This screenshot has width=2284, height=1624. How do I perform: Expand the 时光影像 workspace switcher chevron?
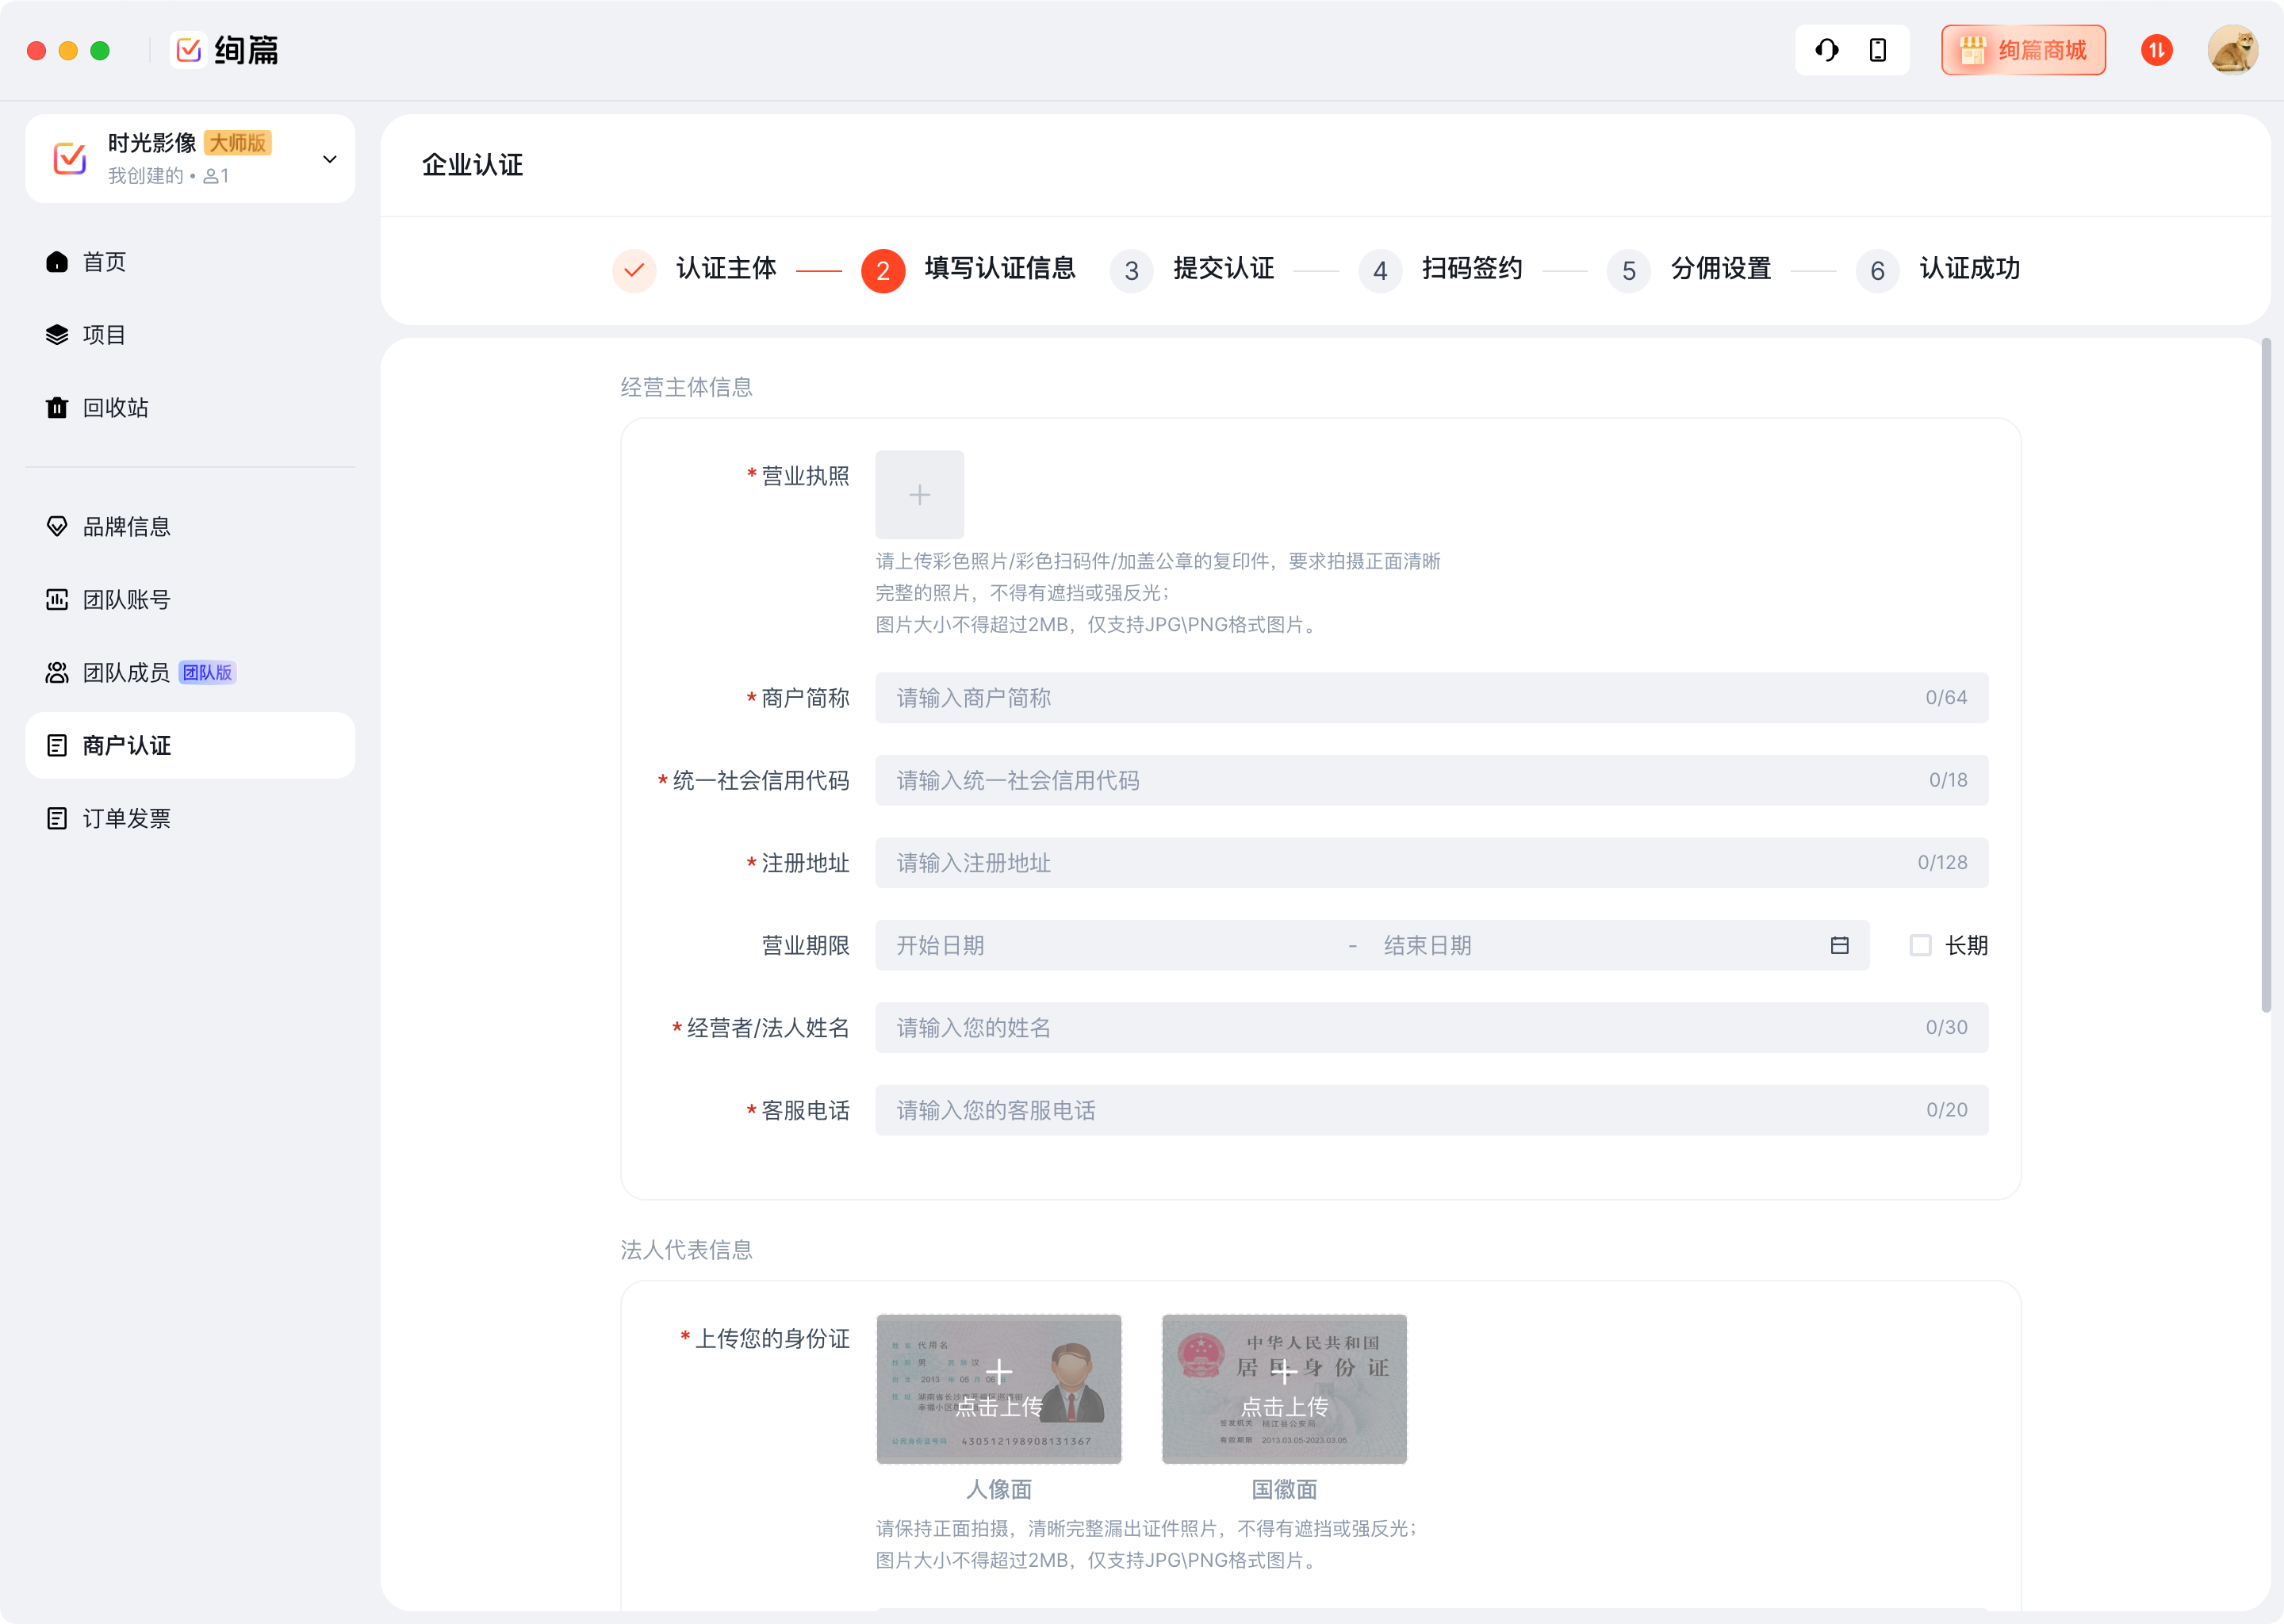329,159
